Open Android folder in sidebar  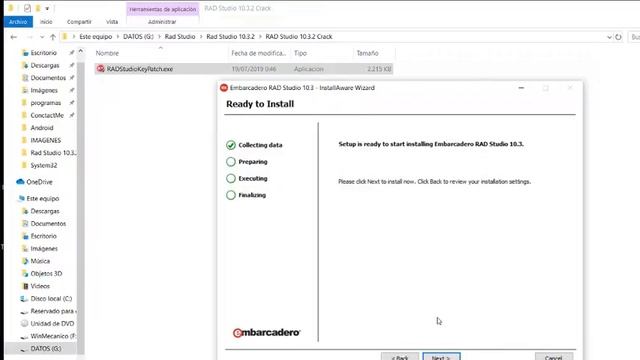(42, 128)
